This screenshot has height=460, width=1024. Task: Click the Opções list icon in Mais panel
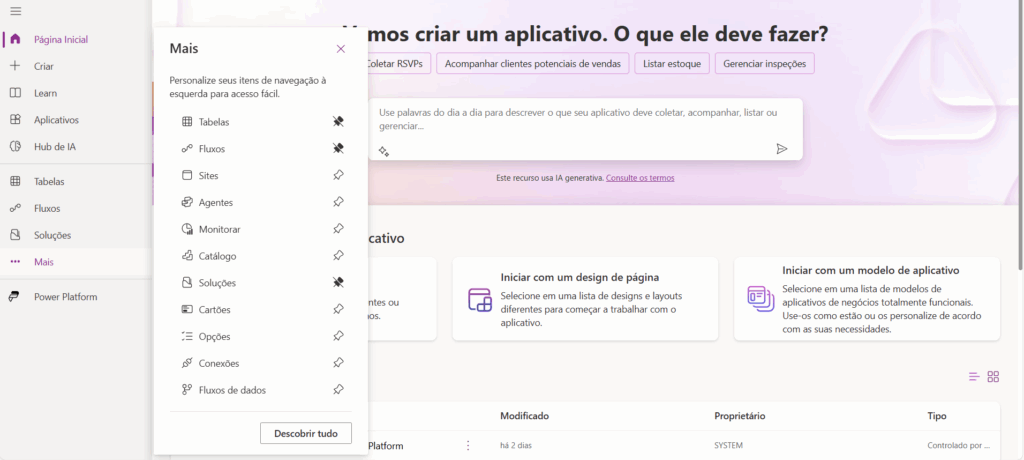(x=187, y=337)
